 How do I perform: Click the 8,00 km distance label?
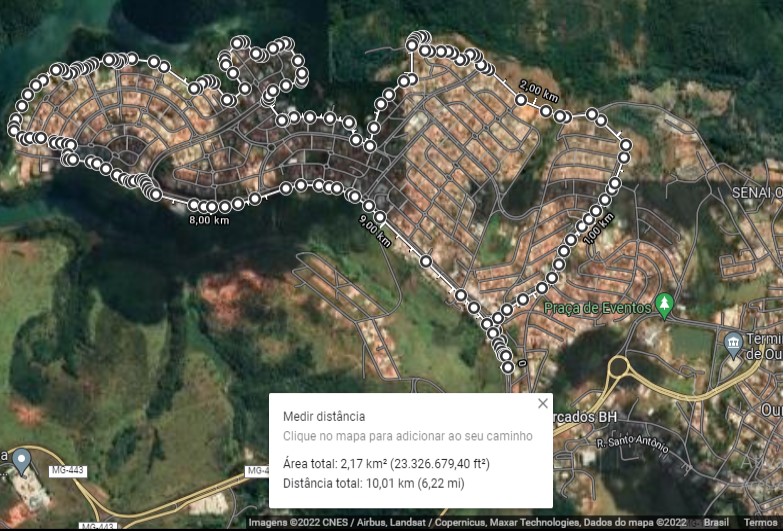pos(209,220)
